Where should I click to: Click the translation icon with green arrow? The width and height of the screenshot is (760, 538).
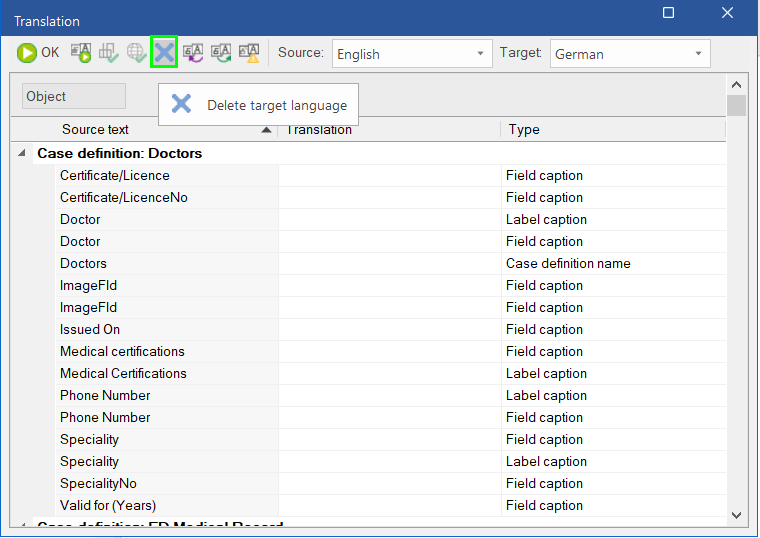[221, 52]
